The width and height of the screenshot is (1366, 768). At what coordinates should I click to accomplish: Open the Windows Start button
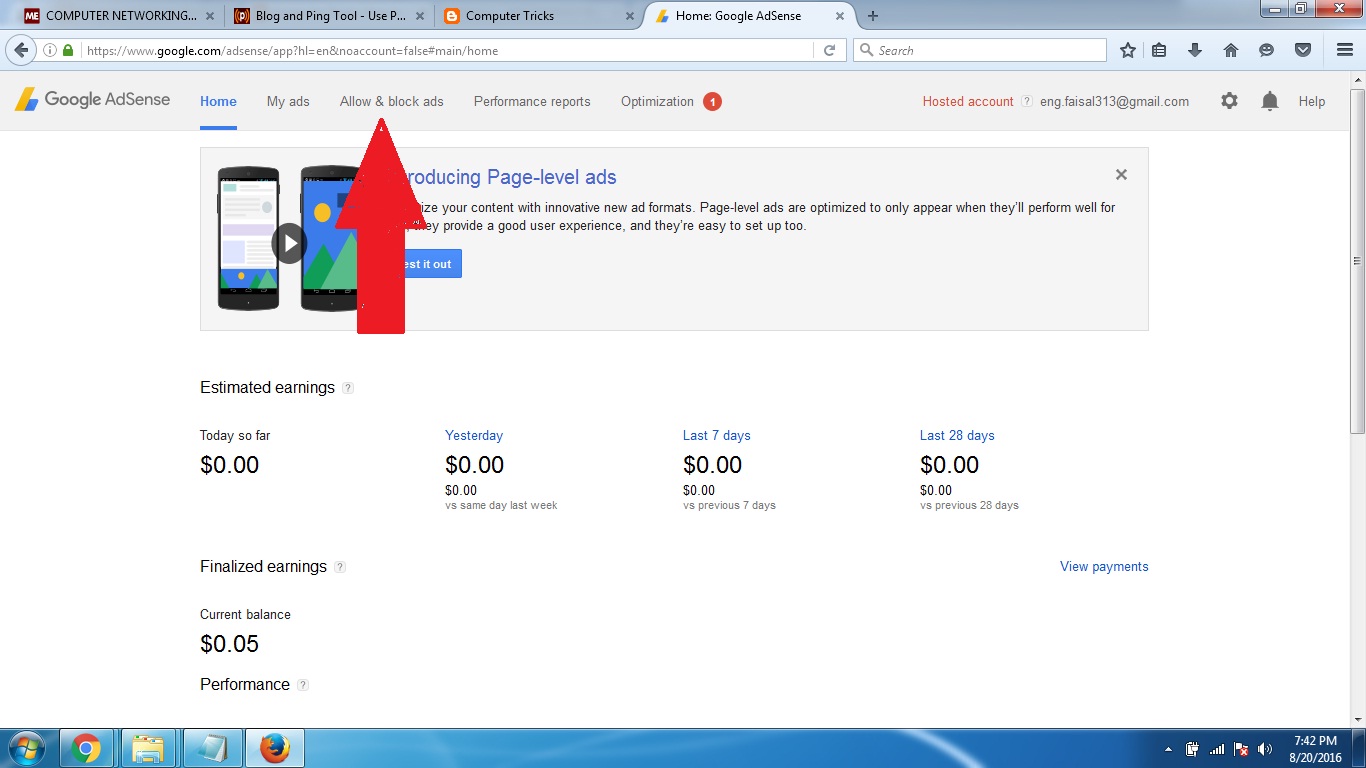[26, 748]
